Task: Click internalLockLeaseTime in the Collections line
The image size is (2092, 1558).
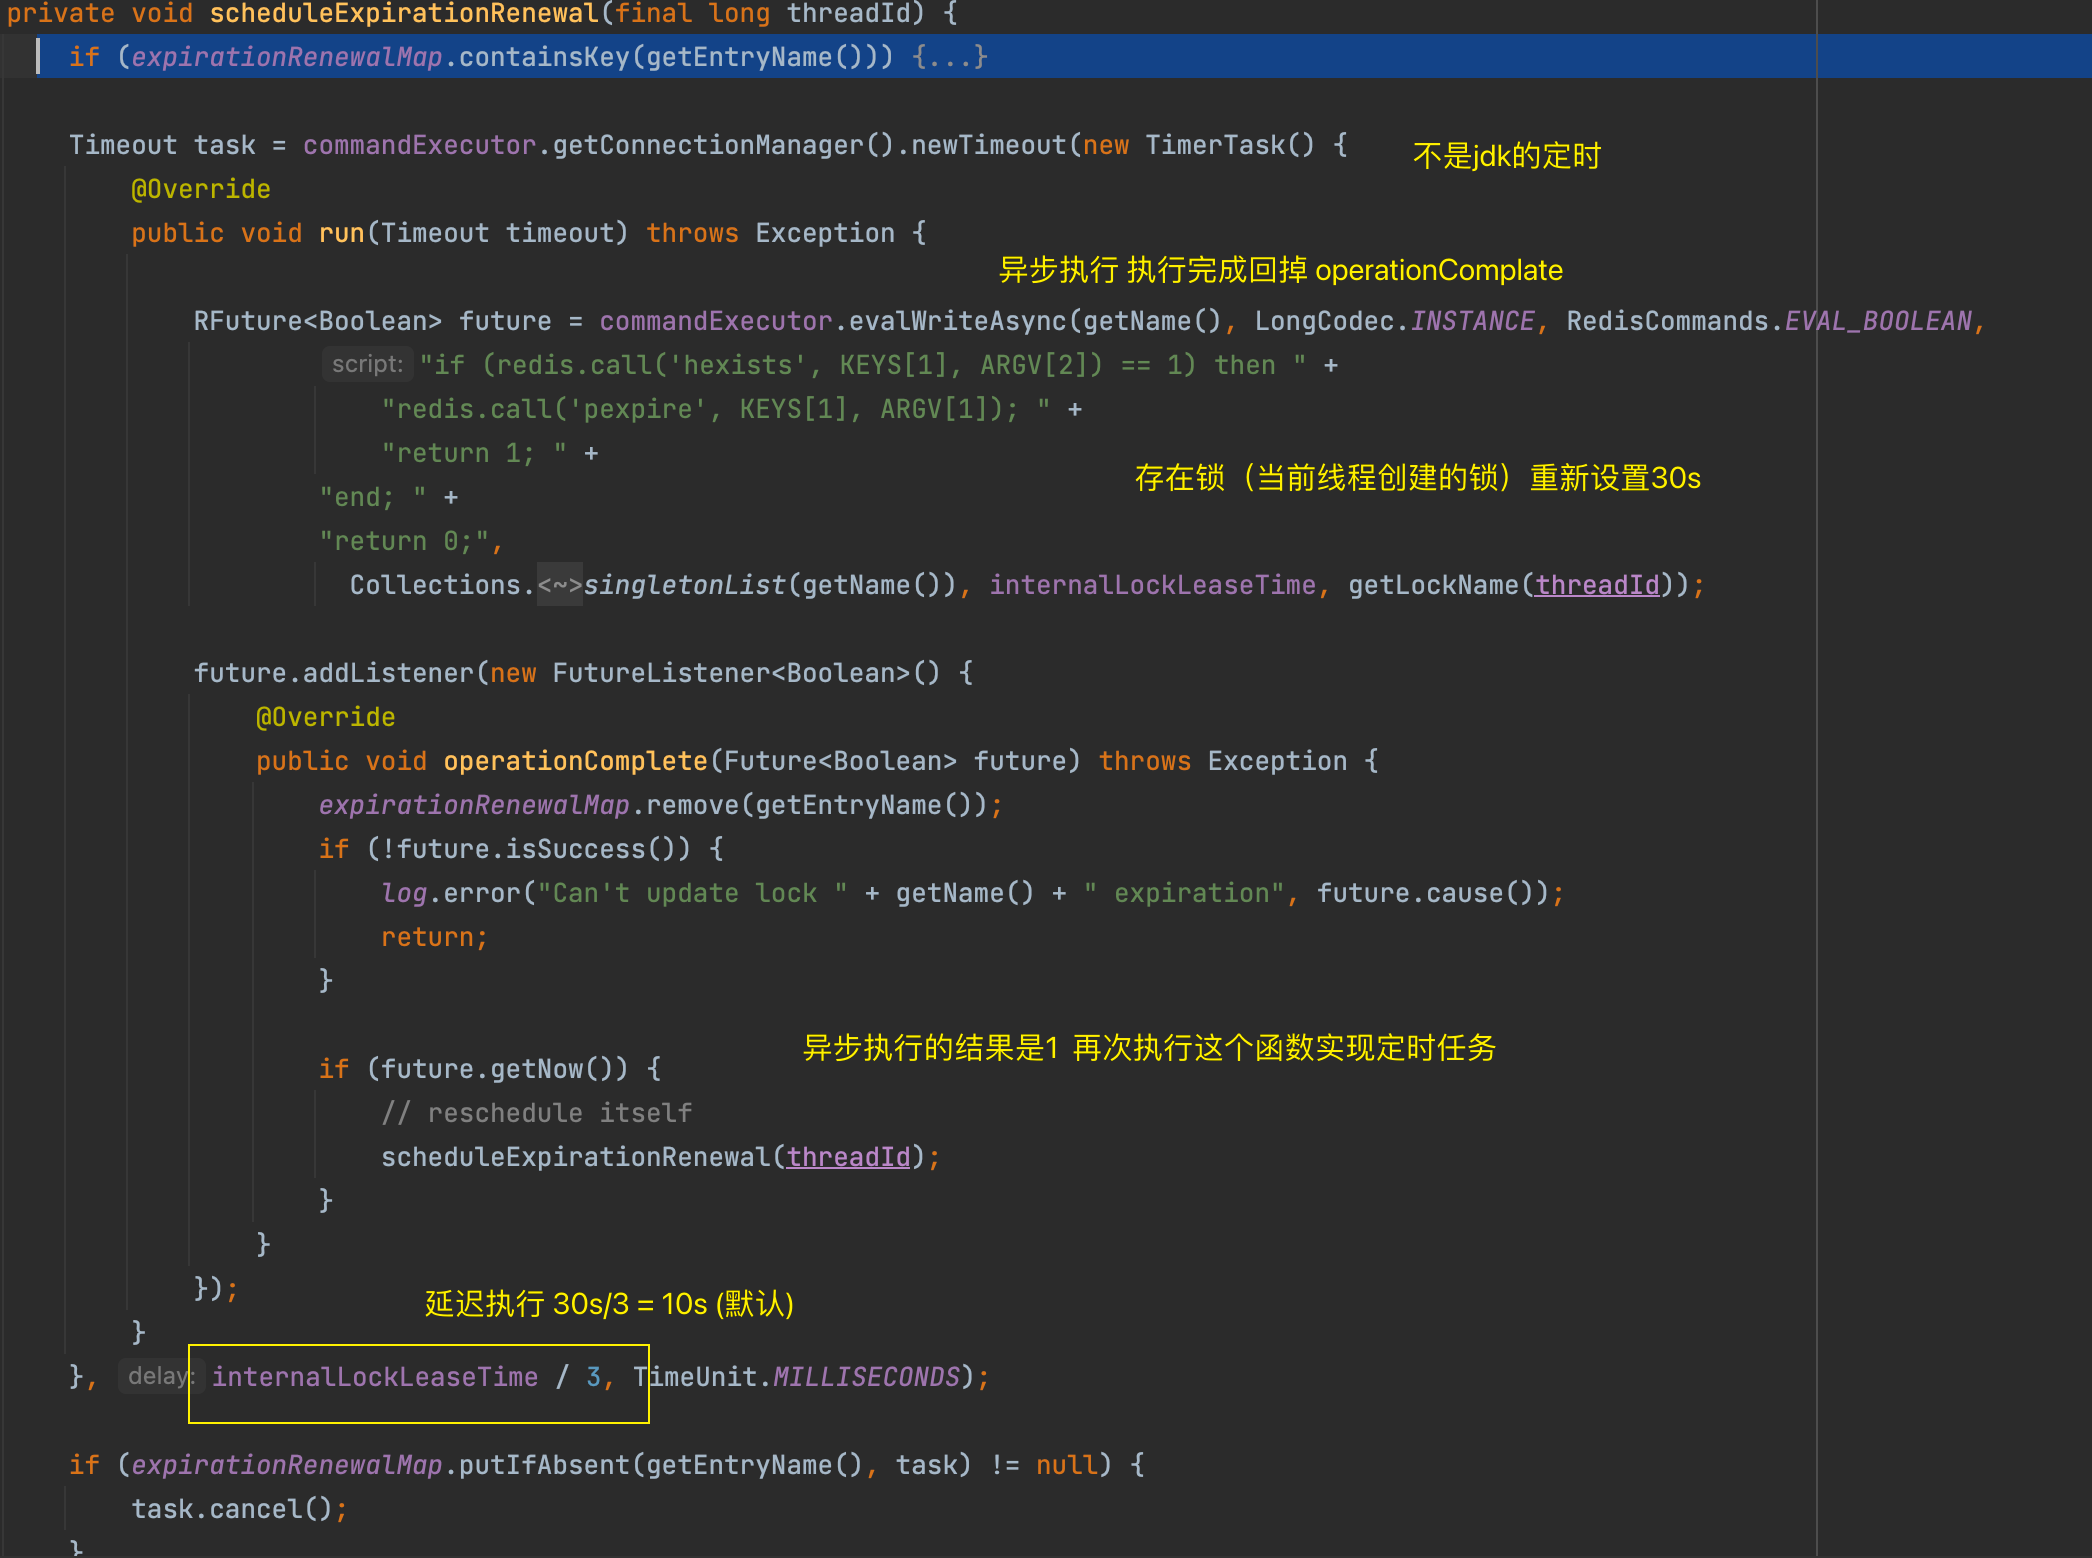Action: (x=1152, y=585)
